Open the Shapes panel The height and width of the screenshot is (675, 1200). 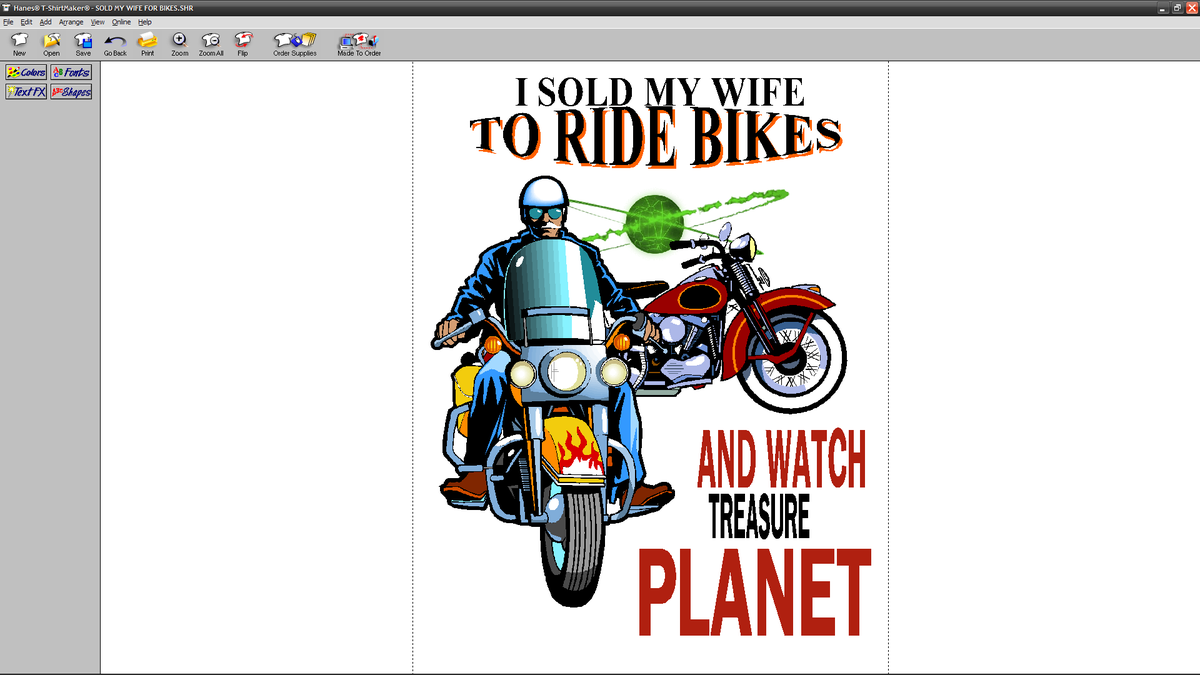pos(71,92)
